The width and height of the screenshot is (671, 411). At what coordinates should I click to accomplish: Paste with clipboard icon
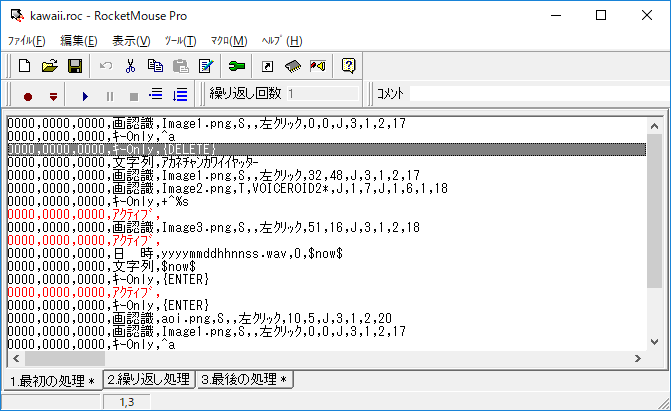click(181, 66)
